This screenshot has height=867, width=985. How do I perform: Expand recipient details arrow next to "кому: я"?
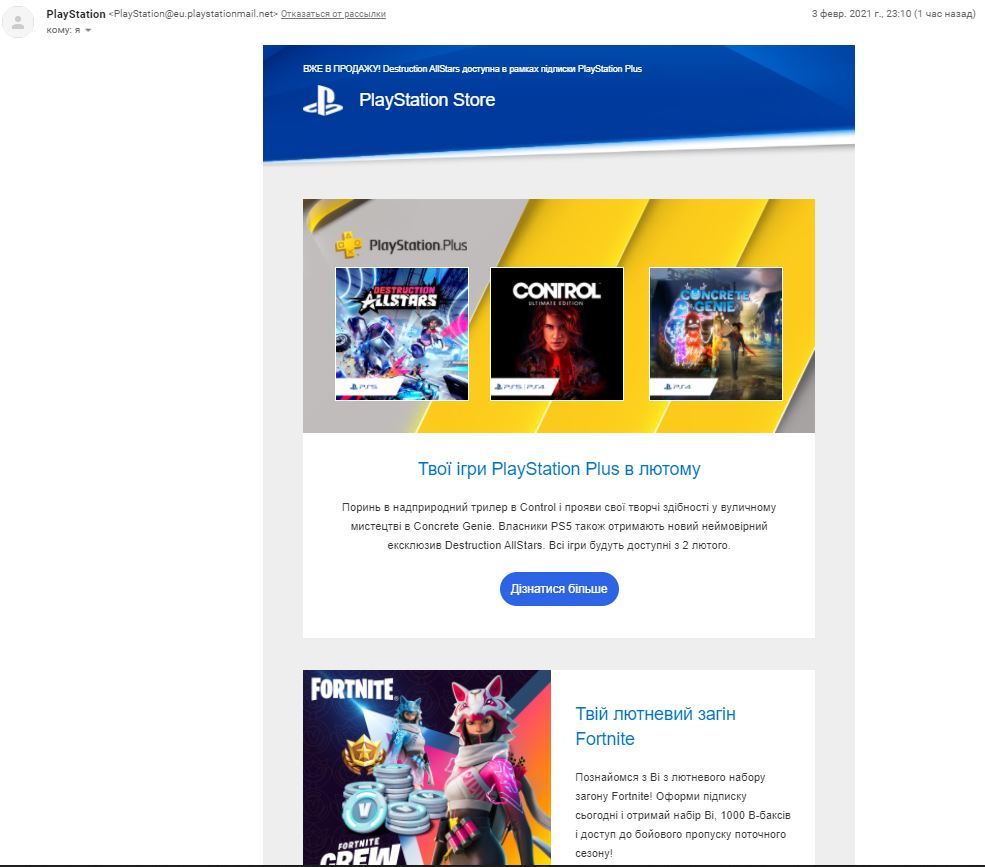(88, 30)
